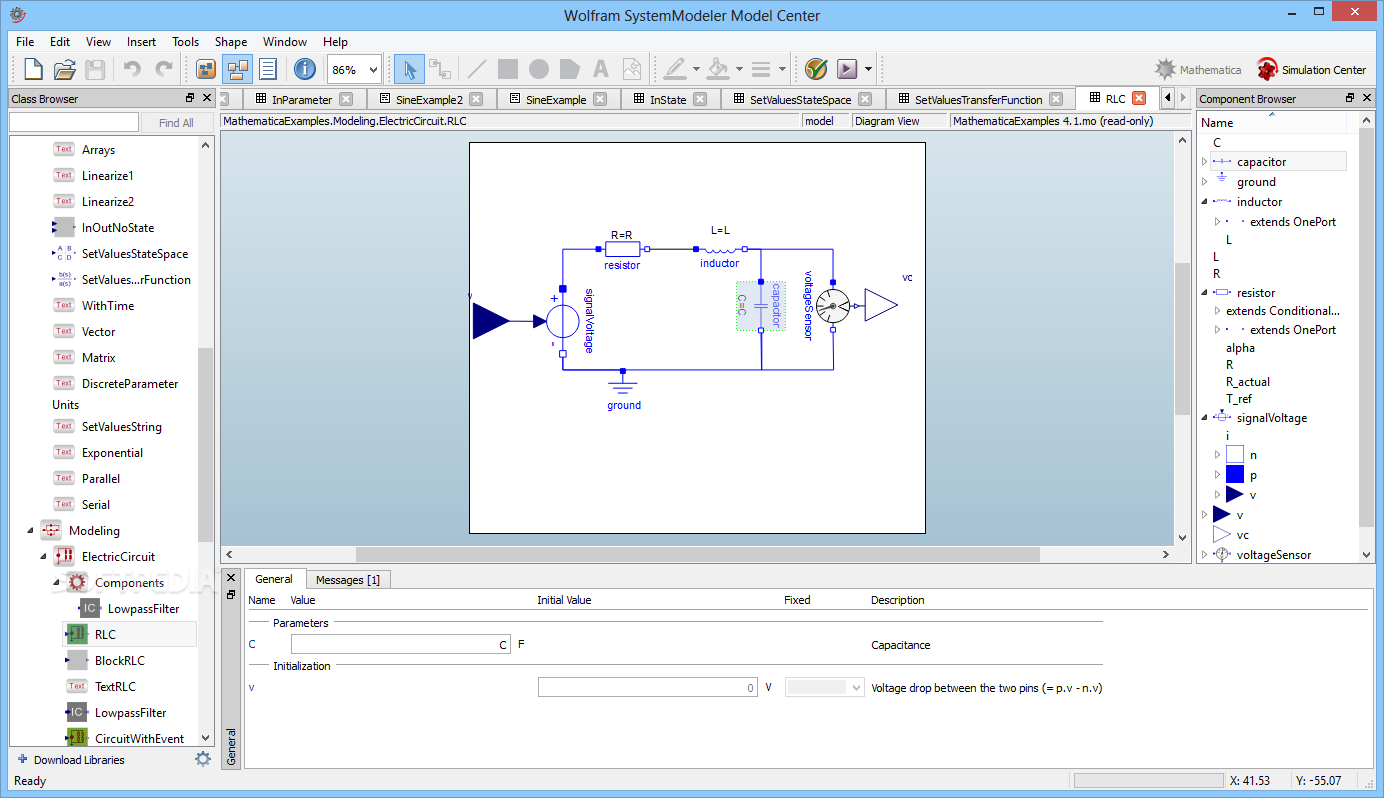Close the InState tab
The width and height of the screenshot is (1384, 798).
[x=700, y=99]
